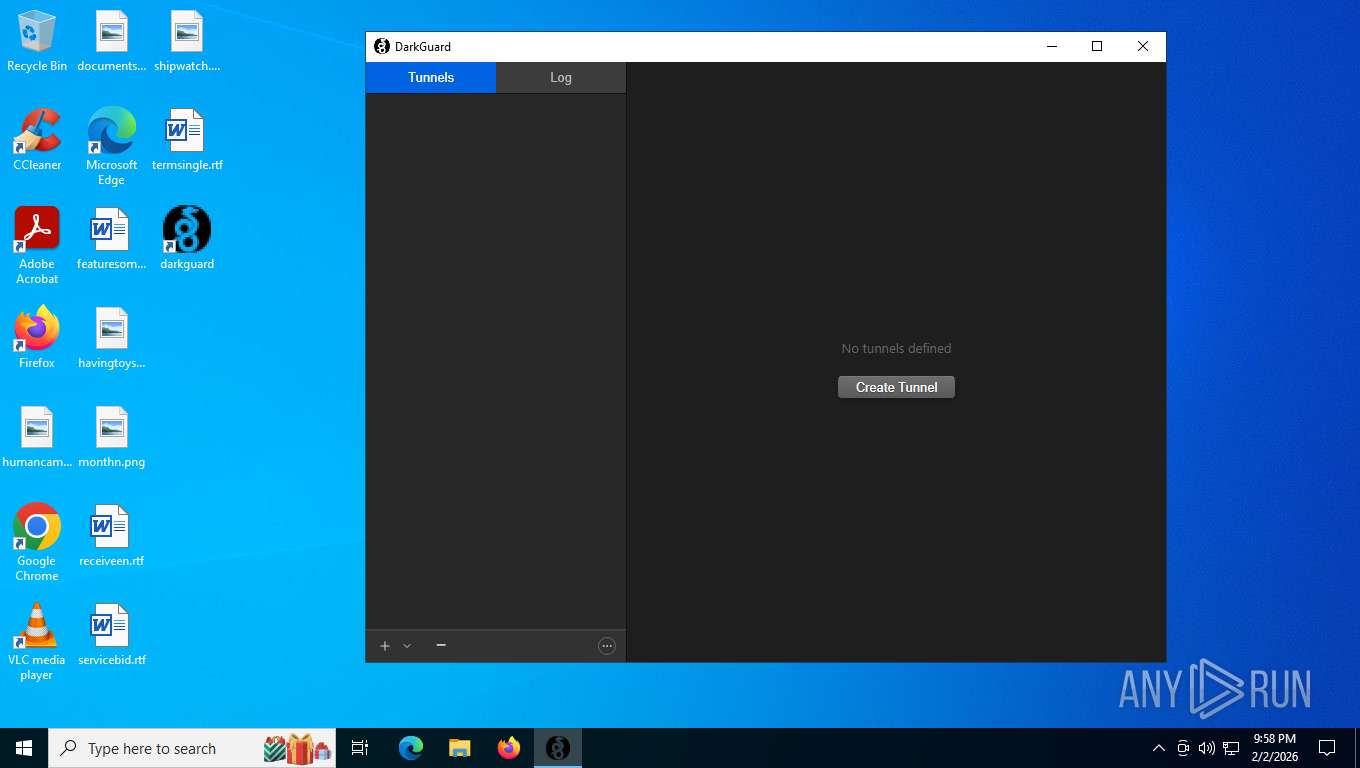Select the monthn.png image file
The height and width of the screenshot is (768, 1360).
click(x=111, y=437)
